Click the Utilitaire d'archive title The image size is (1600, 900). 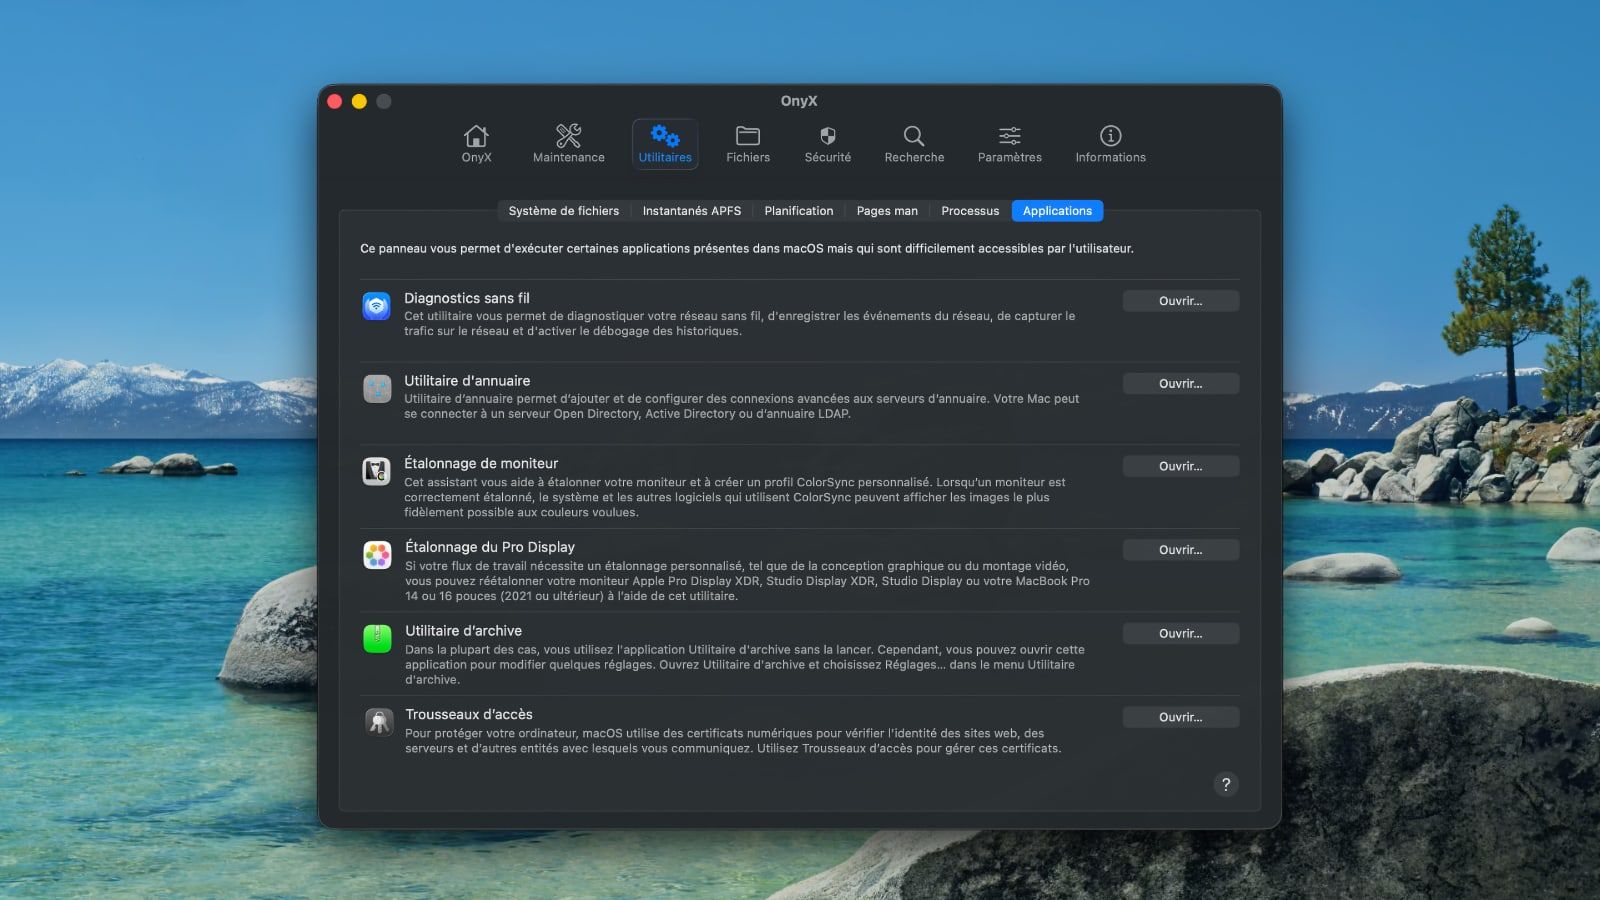coord(463,631)
